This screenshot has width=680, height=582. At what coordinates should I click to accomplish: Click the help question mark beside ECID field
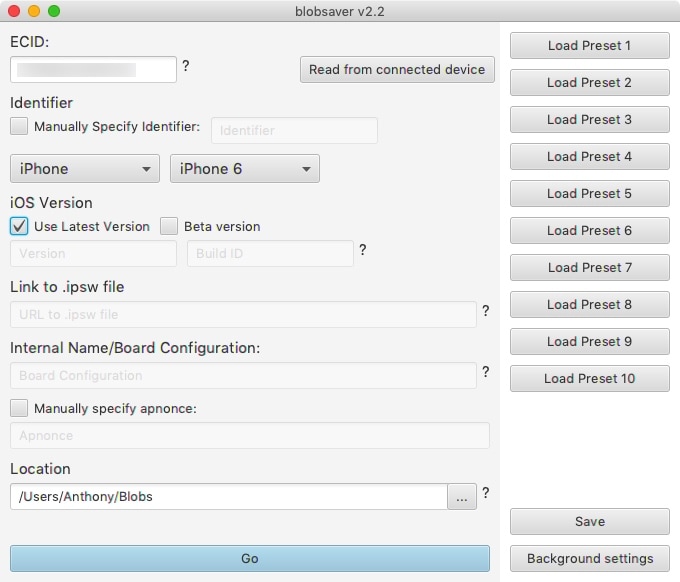pos(186,66)
